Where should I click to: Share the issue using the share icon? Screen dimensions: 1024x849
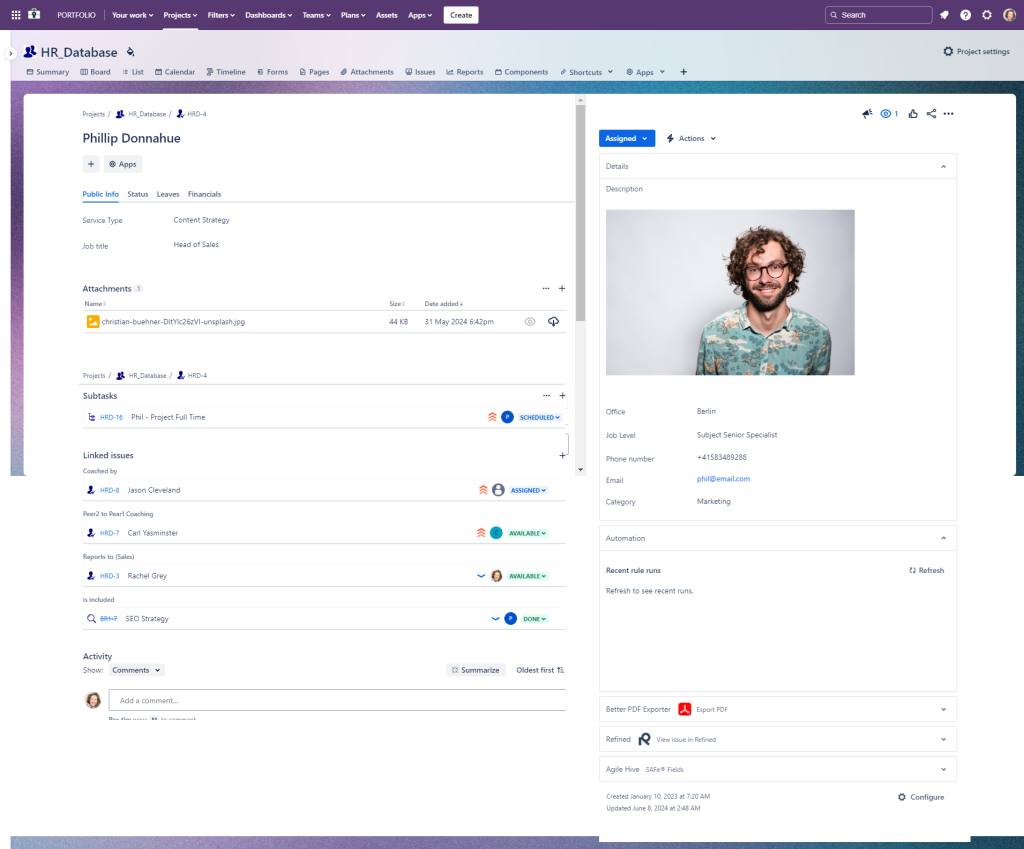(x=931, y=113)
